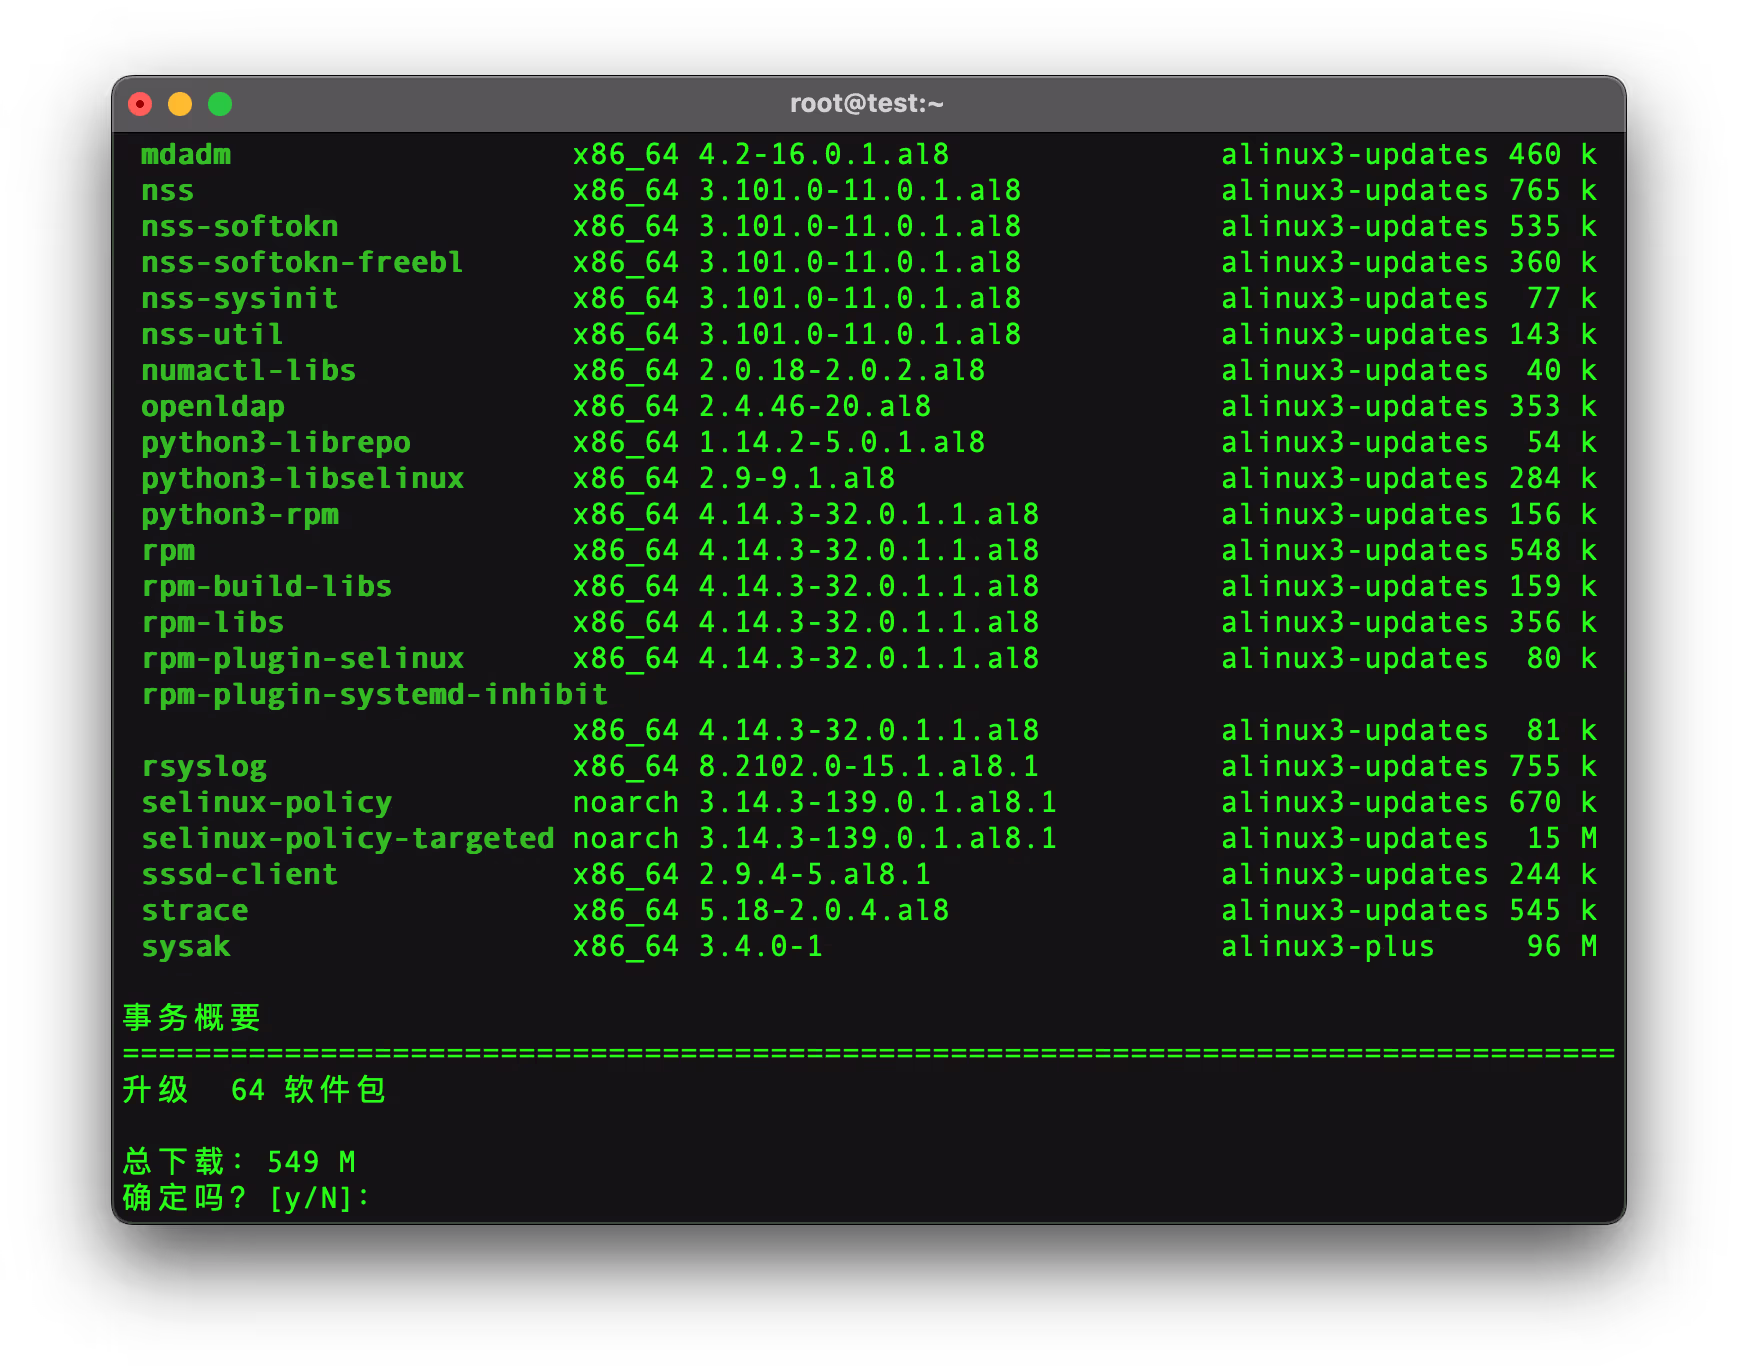Select version 2.0.18-2.0.2.al8
The height and width of the screenshot is (1372, 1738).
click(x=842, y=371)
